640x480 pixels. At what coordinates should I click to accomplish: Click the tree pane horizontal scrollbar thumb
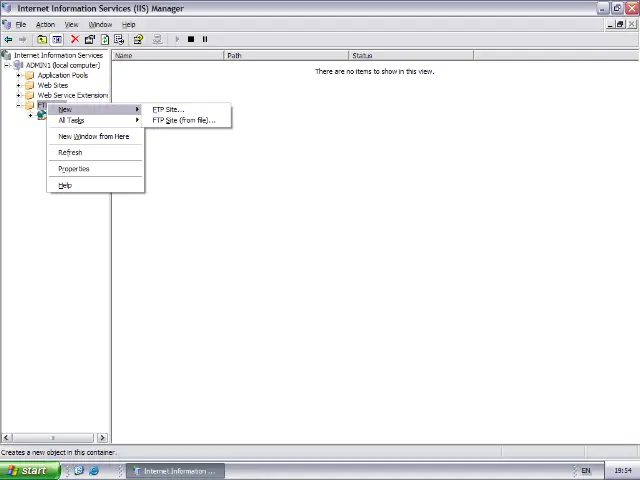(x=53, y=438)
